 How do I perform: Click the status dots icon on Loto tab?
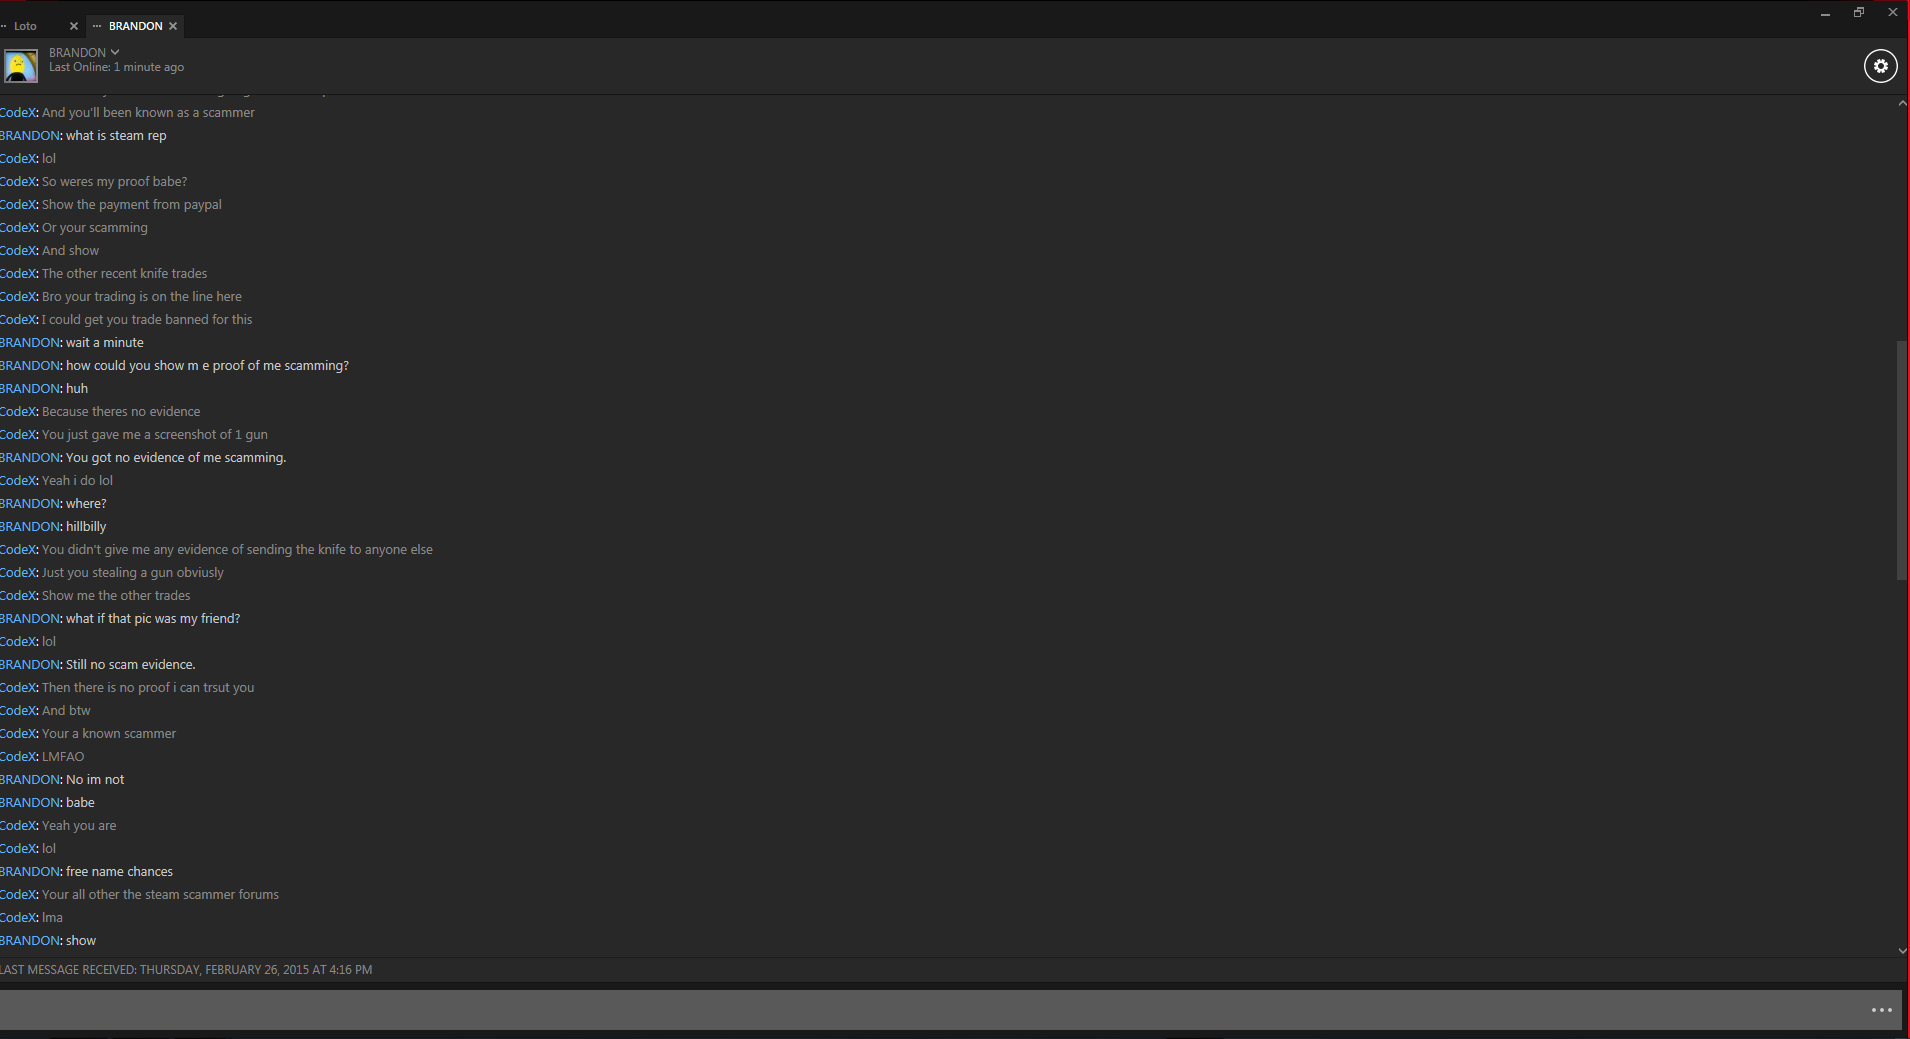pos(4,26)
